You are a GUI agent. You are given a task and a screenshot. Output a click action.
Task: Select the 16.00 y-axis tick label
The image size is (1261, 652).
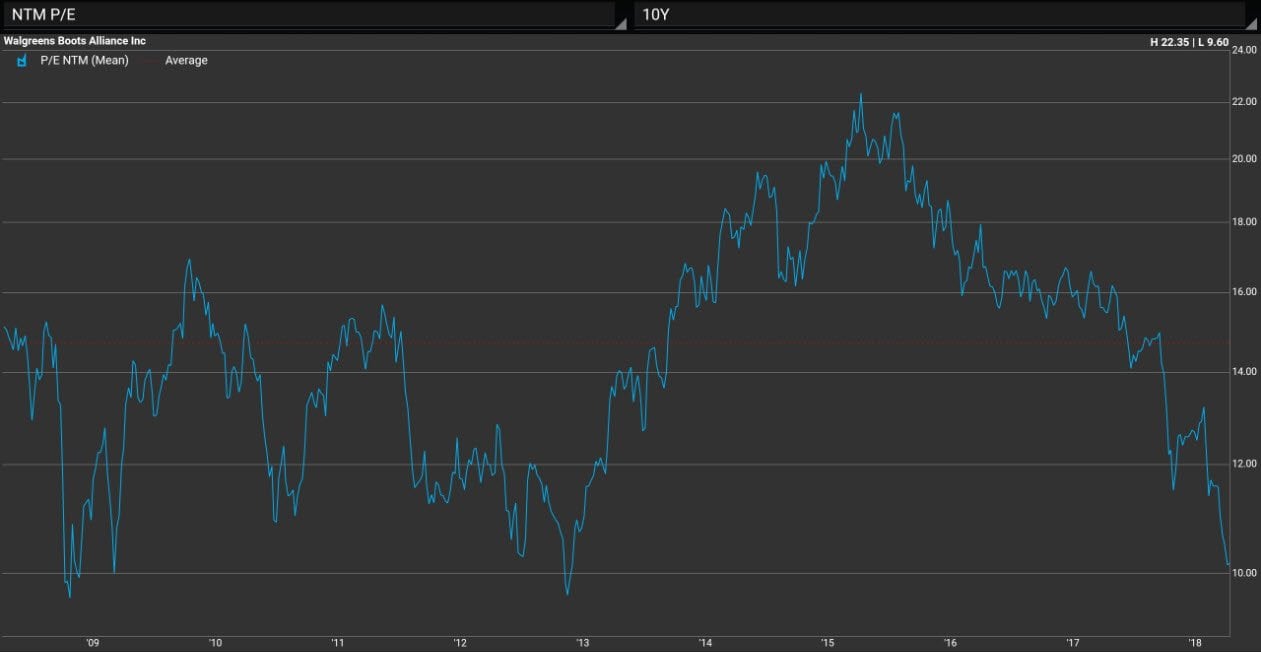[x=1244, y=293]
